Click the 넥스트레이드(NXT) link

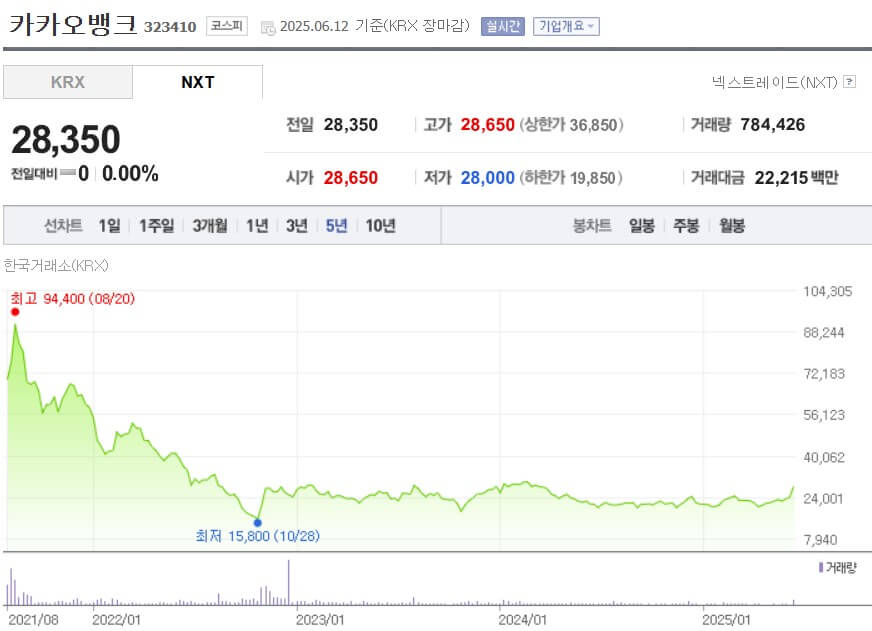775,82
